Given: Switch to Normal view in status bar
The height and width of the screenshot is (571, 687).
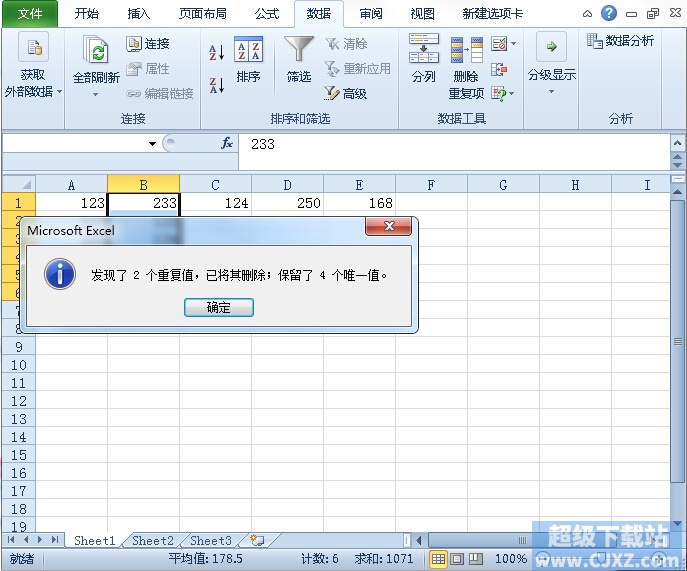Looking at the screenshot, I should [438, 559].
